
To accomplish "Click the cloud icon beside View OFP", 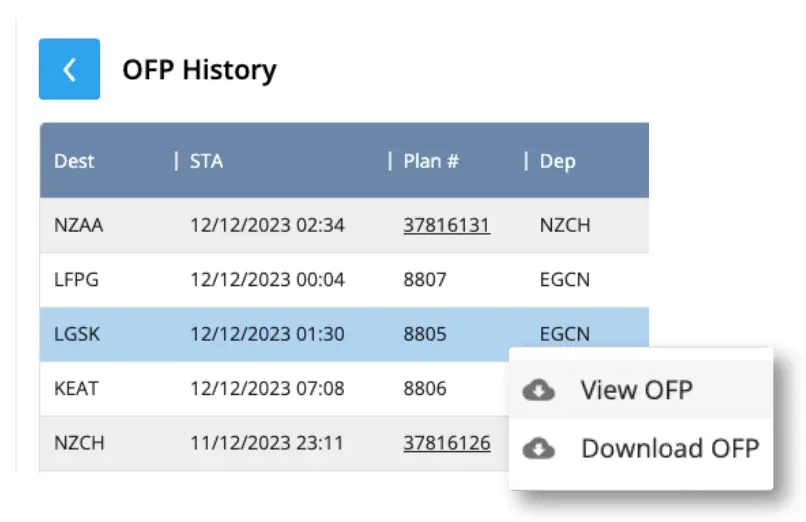I will pyautogui.click(x=539, y=390).
